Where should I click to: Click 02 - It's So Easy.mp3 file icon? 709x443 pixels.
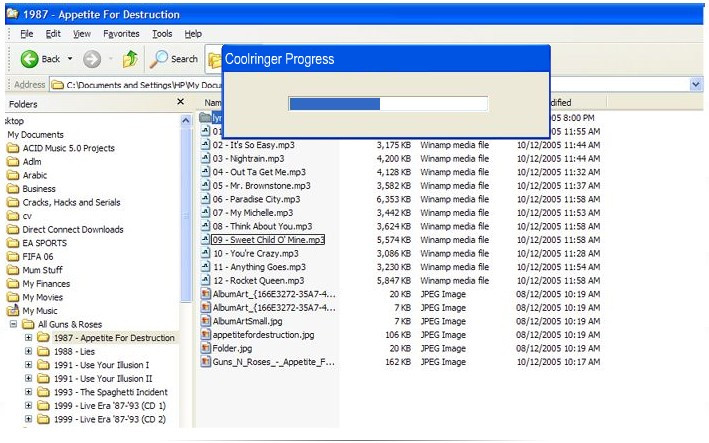205,145
